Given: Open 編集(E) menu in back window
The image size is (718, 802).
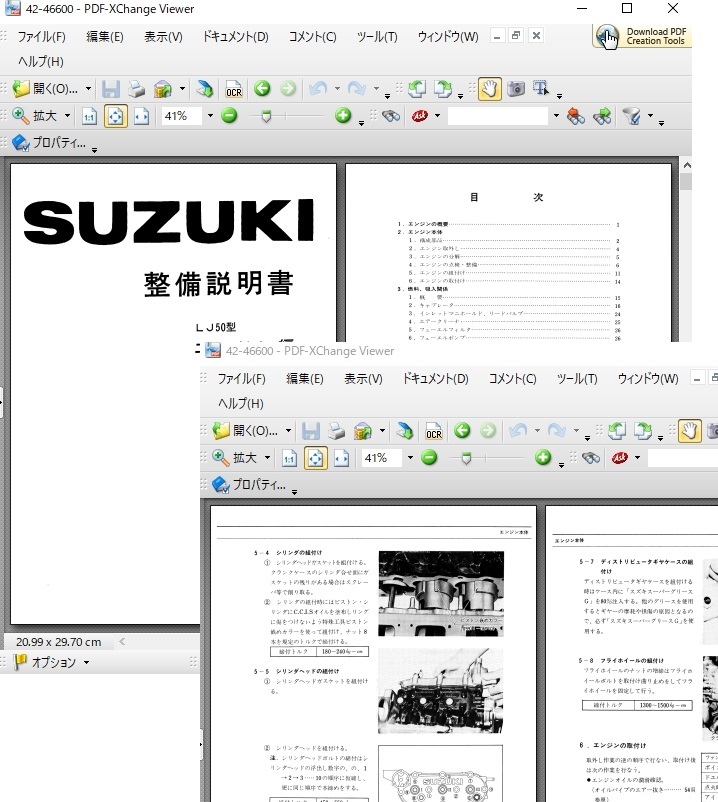Looking at the screenshot, I should click(105, 37).
